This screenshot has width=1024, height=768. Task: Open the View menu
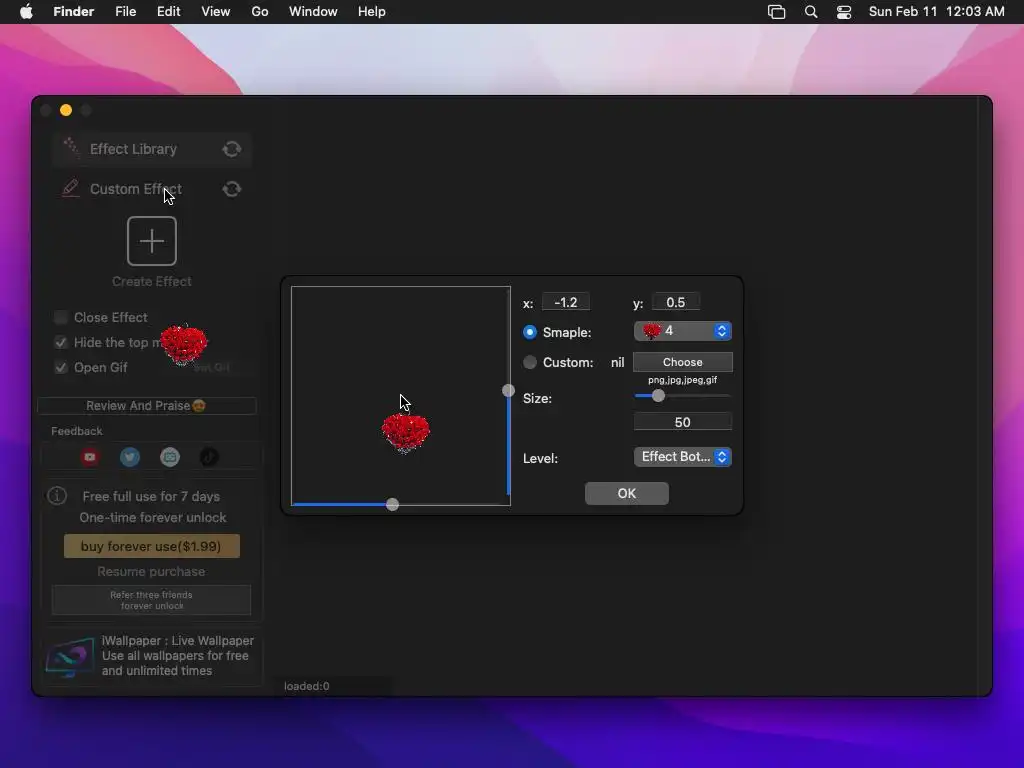(x=216, y=12)
